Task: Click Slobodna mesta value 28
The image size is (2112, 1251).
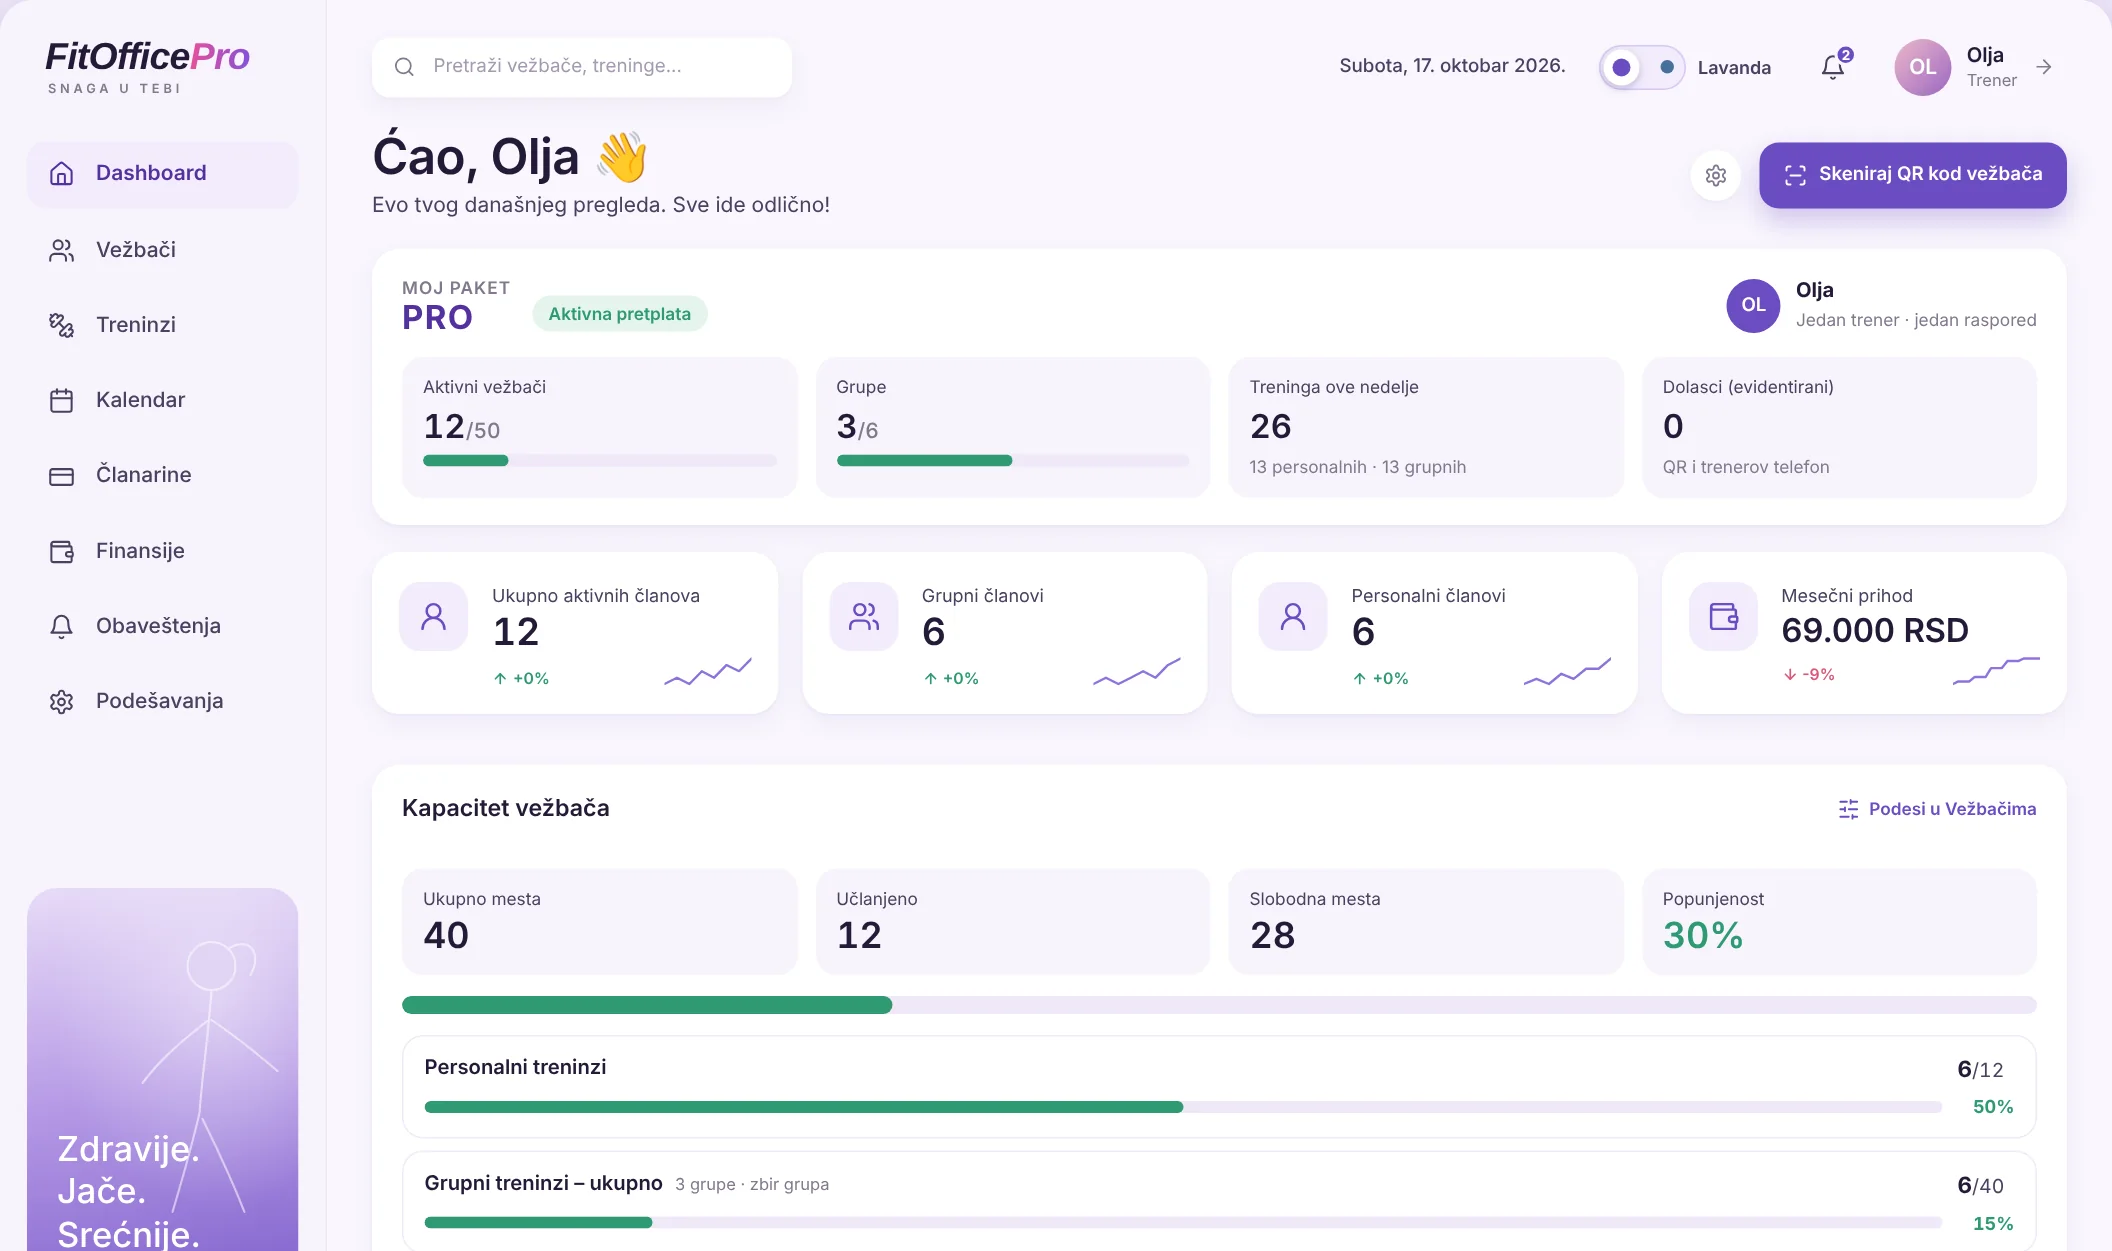Action: point(1272,936)
